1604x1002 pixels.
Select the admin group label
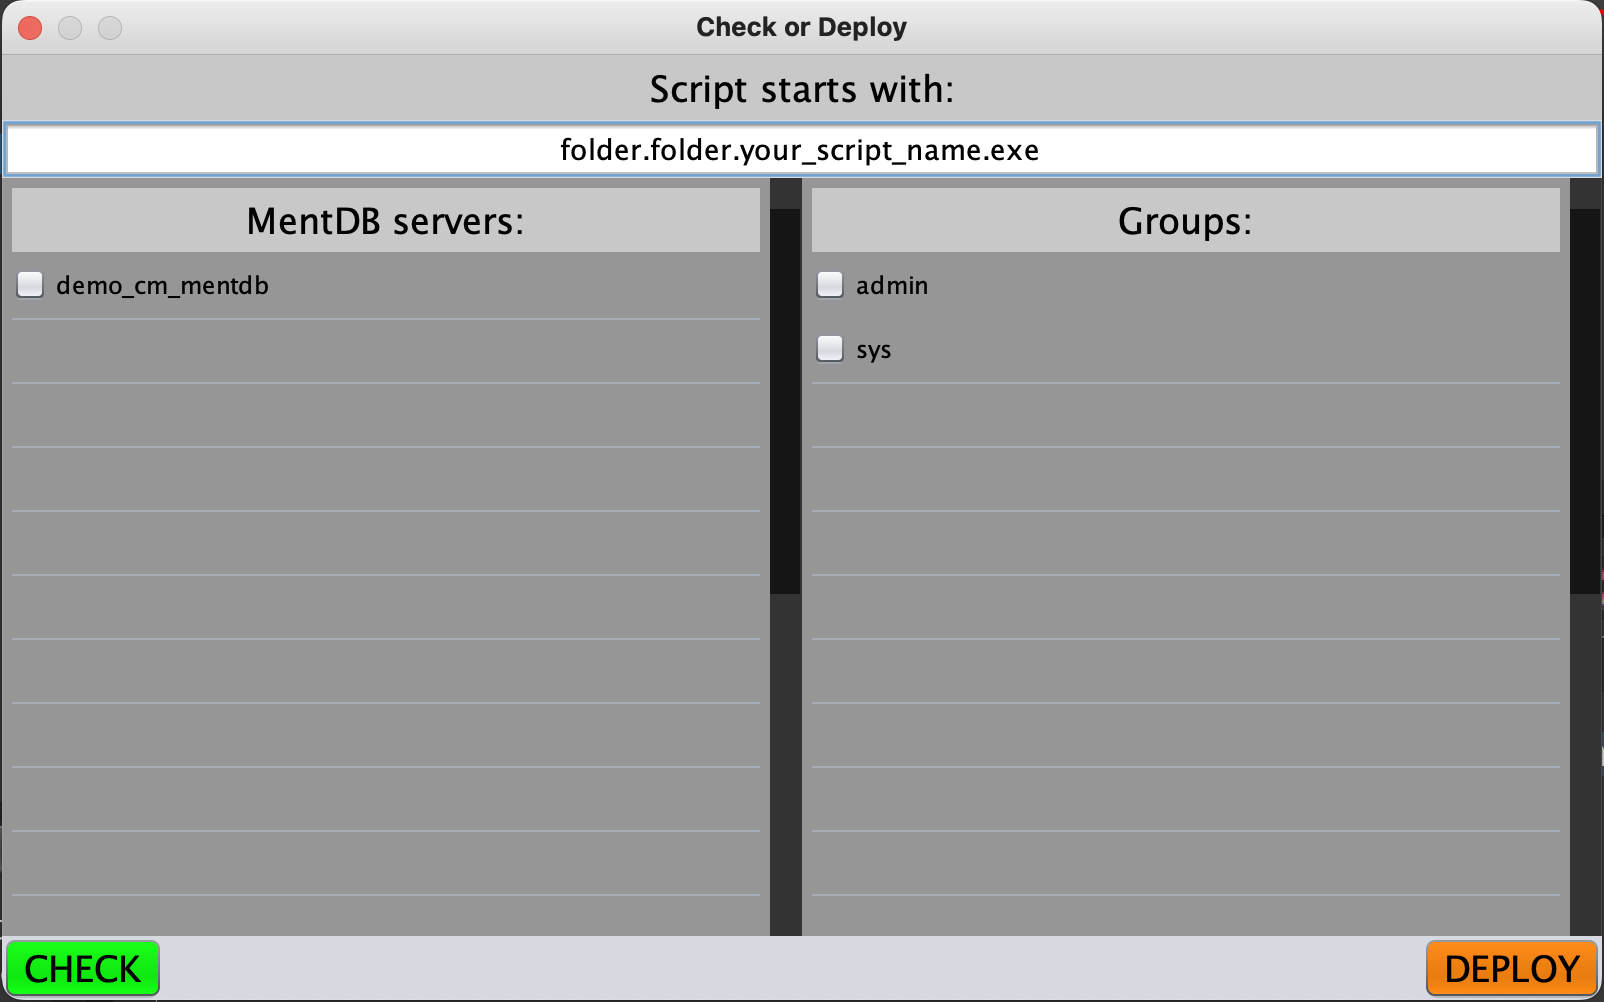pyautogui.click(x=892, y=286)
